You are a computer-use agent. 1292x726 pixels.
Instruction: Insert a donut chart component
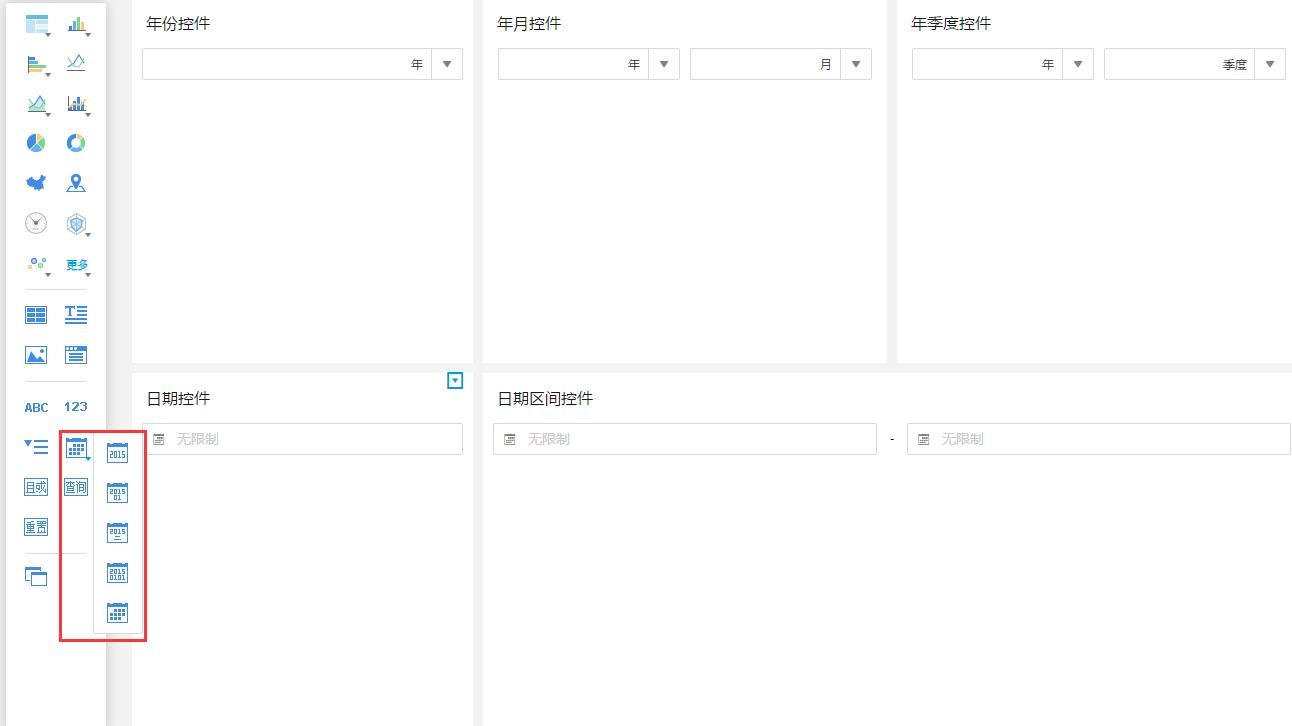coord(76,143)
